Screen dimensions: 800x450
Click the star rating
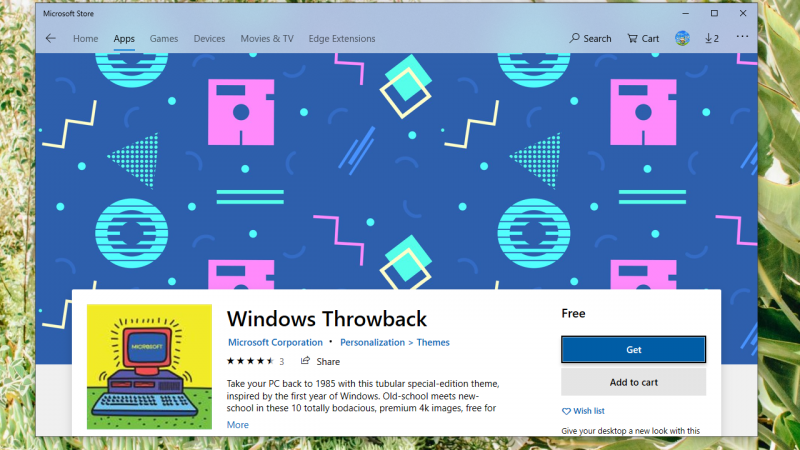coord(250,361)
